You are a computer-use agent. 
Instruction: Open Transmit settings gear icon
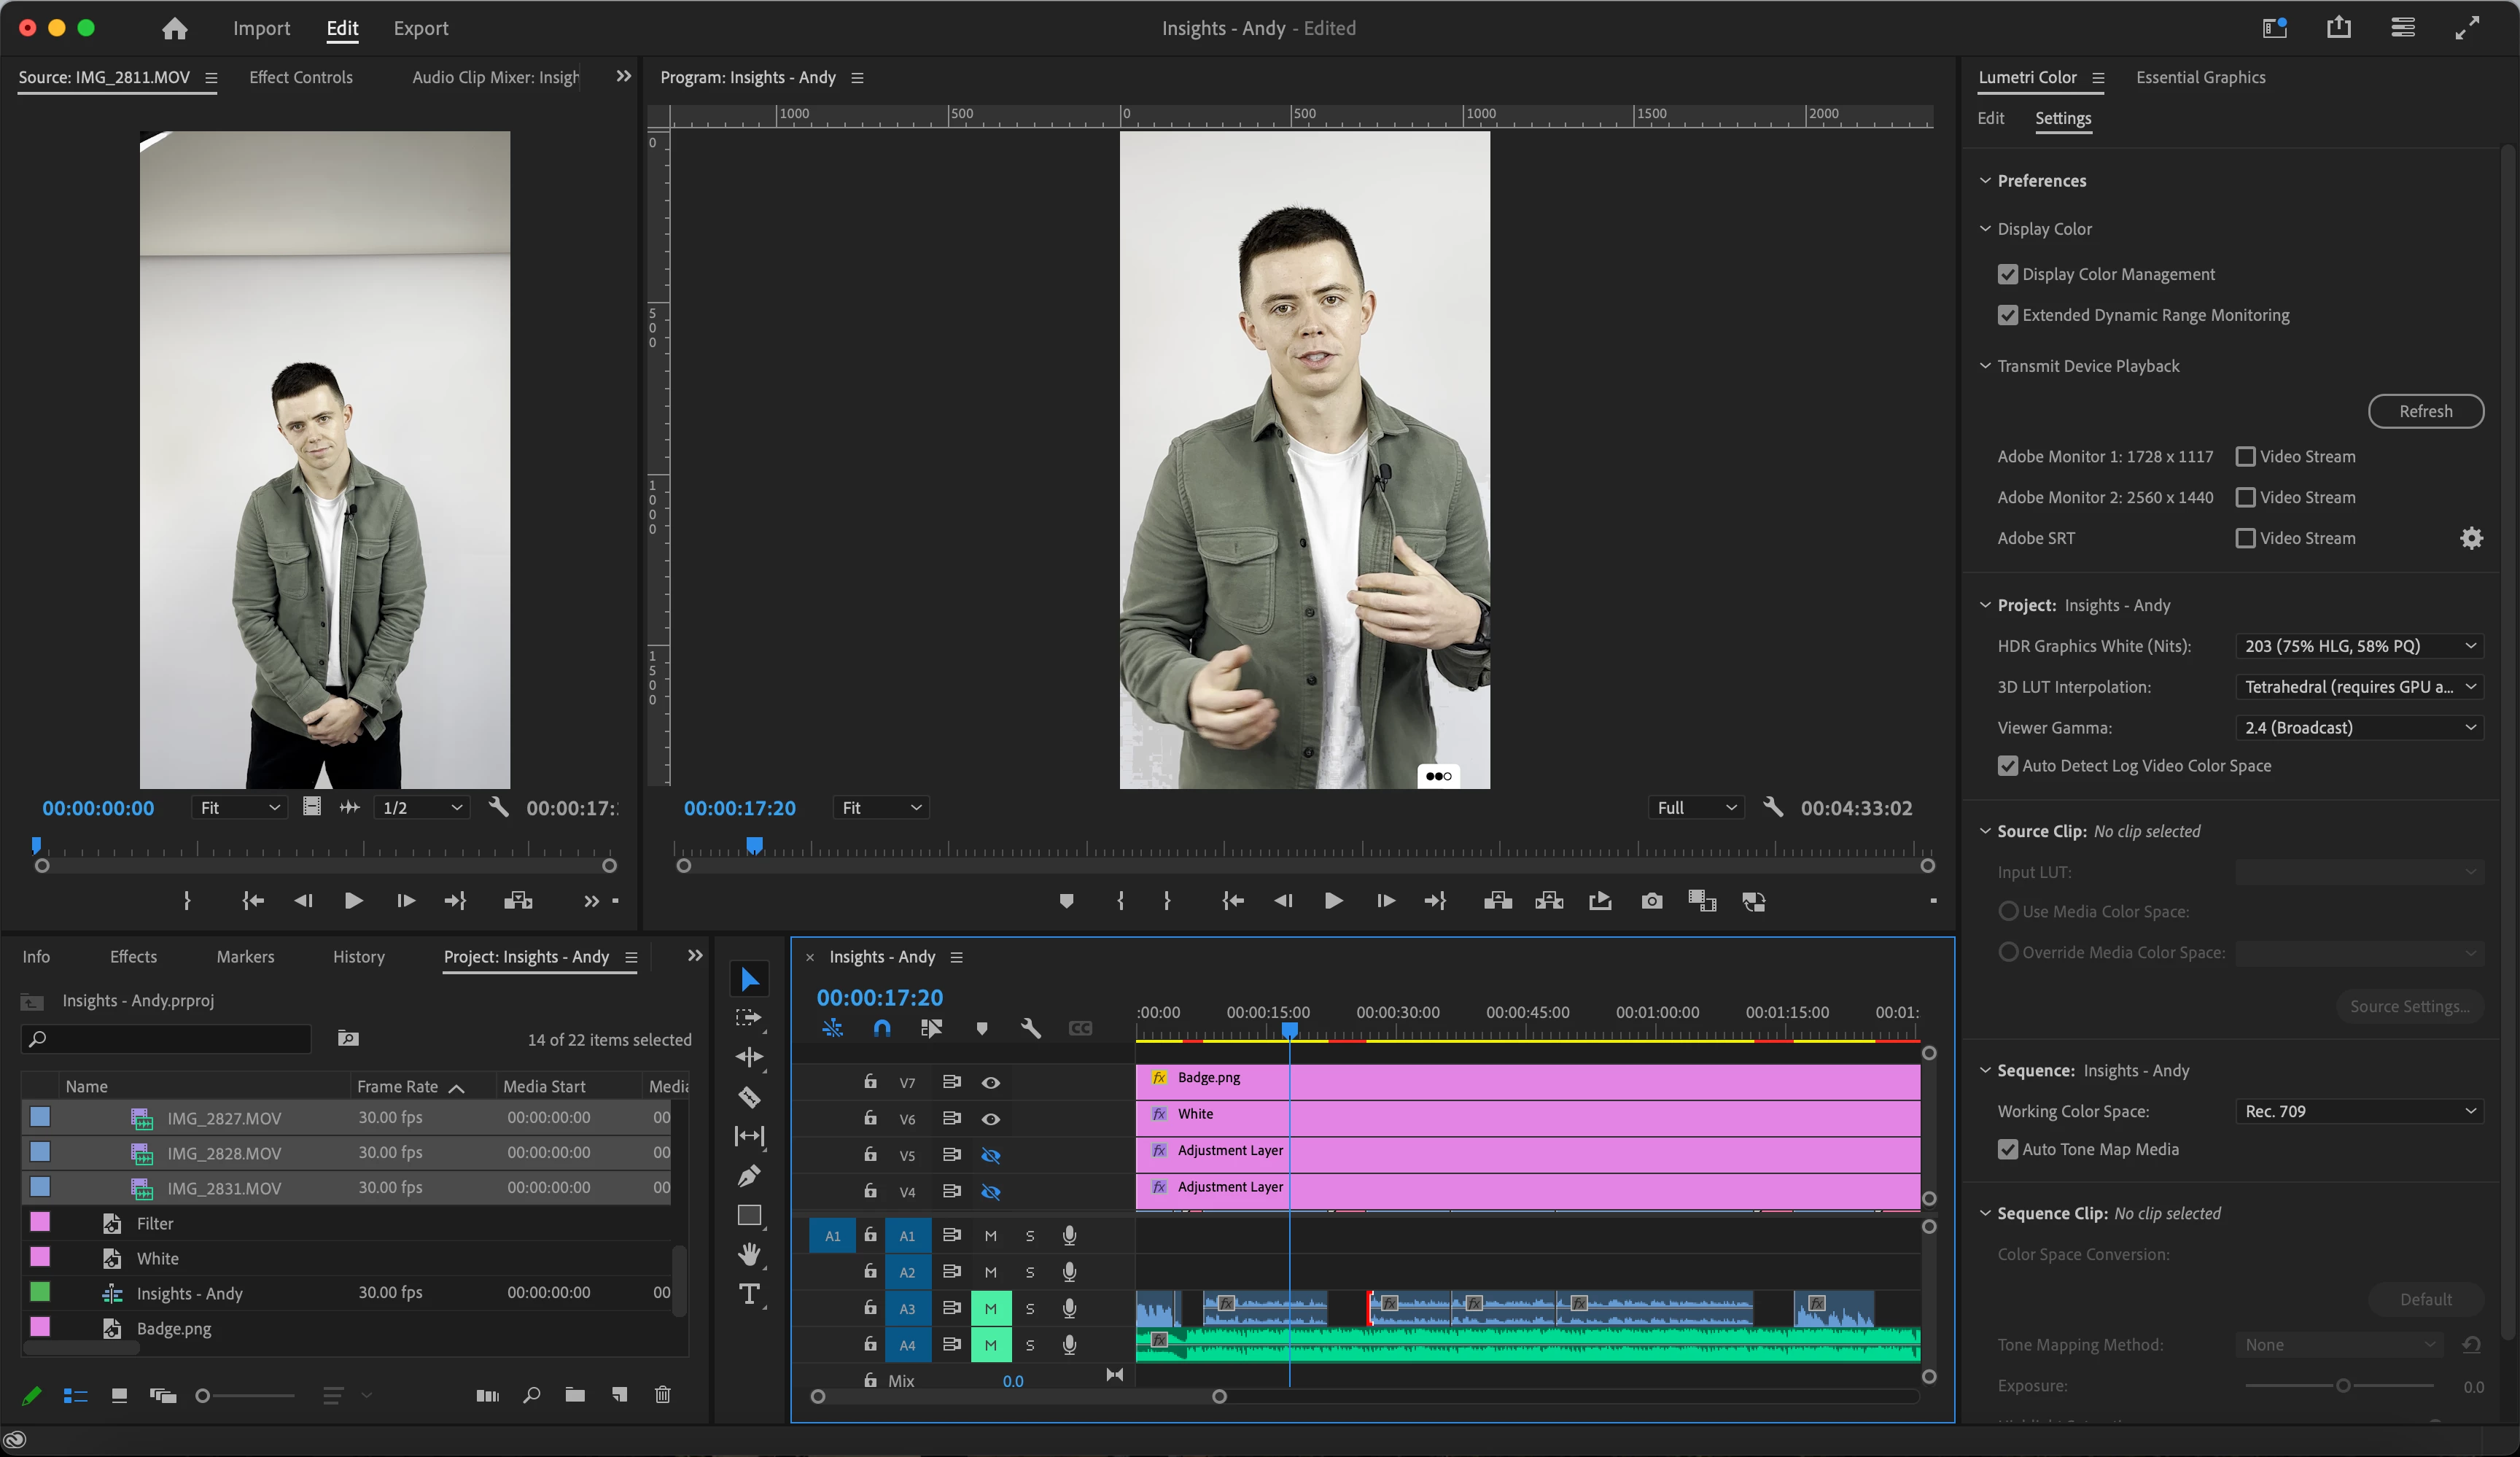[2471, 538]
